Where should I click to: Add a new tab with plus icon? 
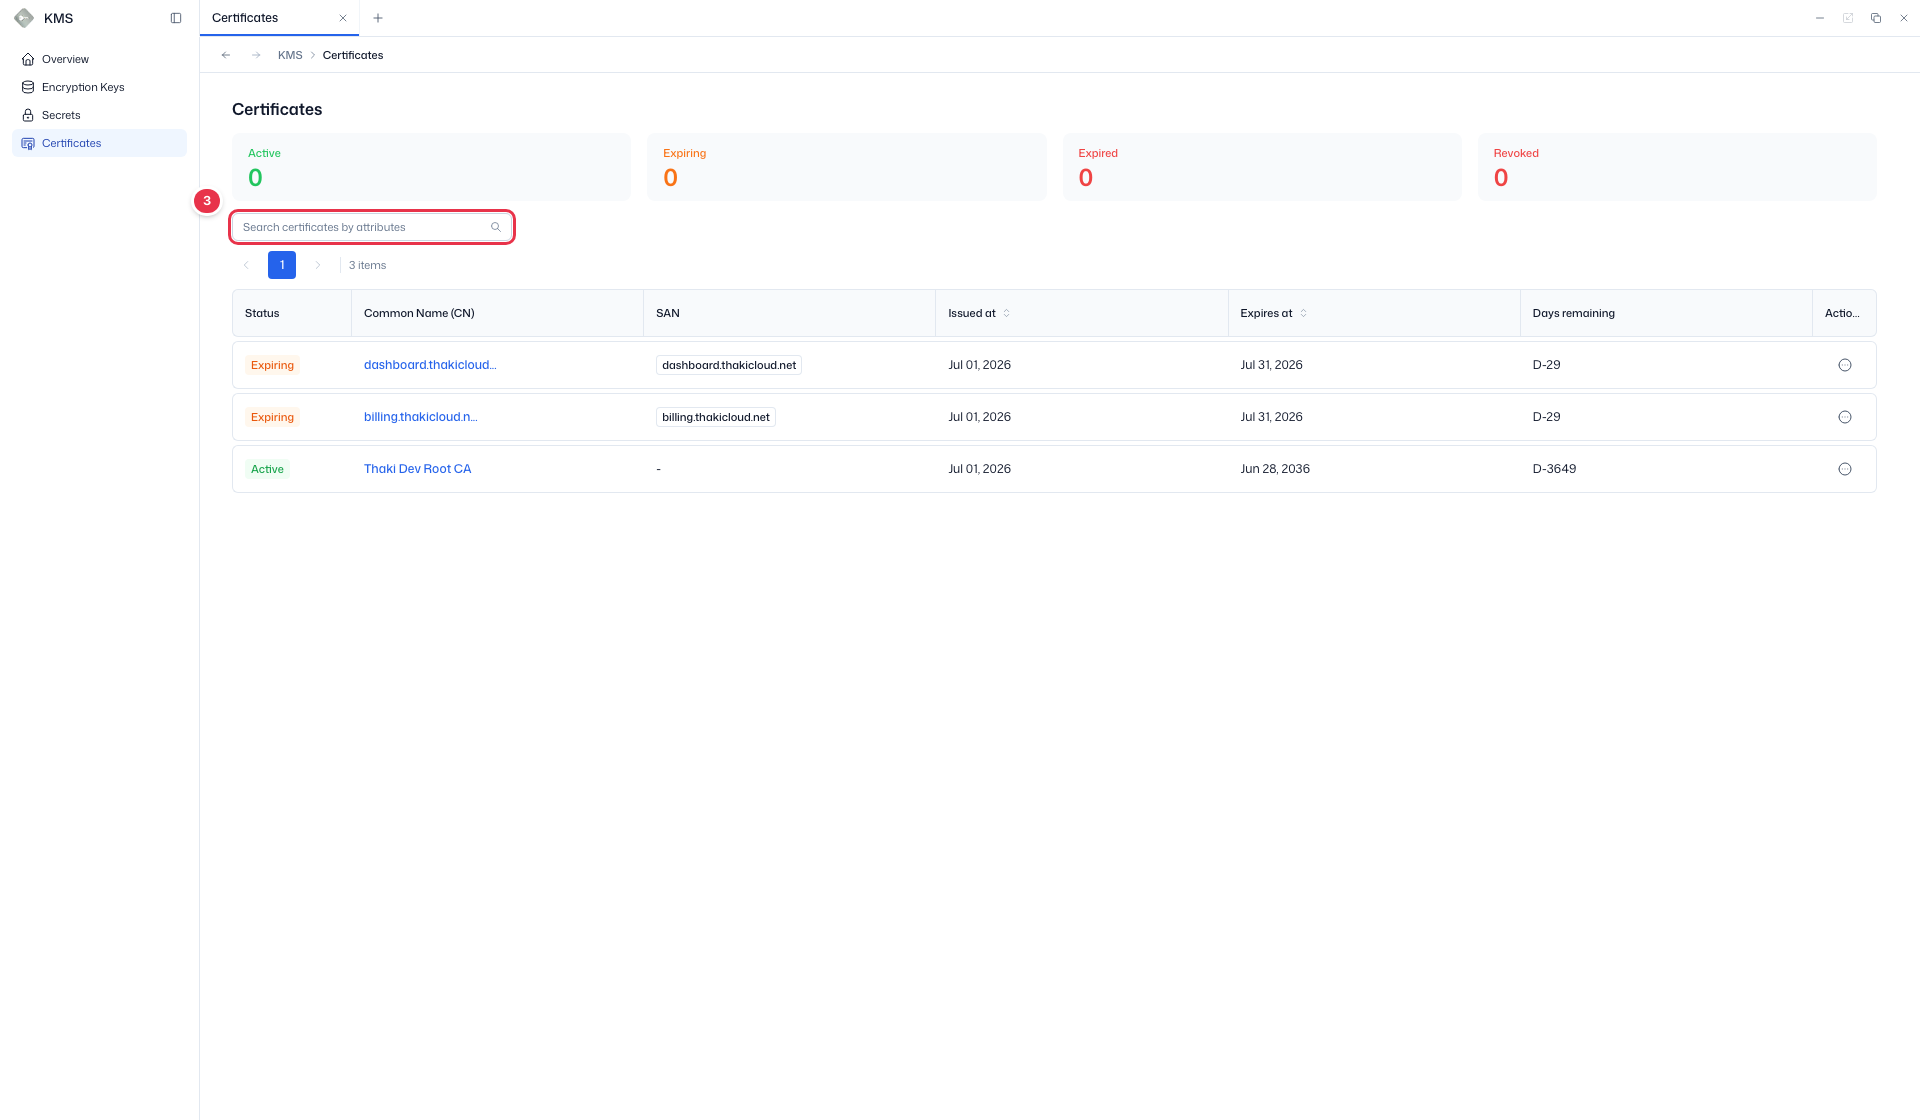(x=378, y=18)
